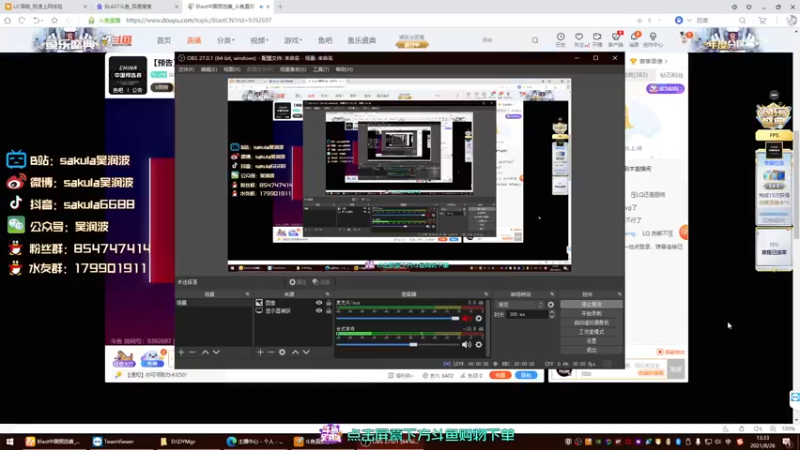Open the Douyu history clock icon

click(560, 39)
